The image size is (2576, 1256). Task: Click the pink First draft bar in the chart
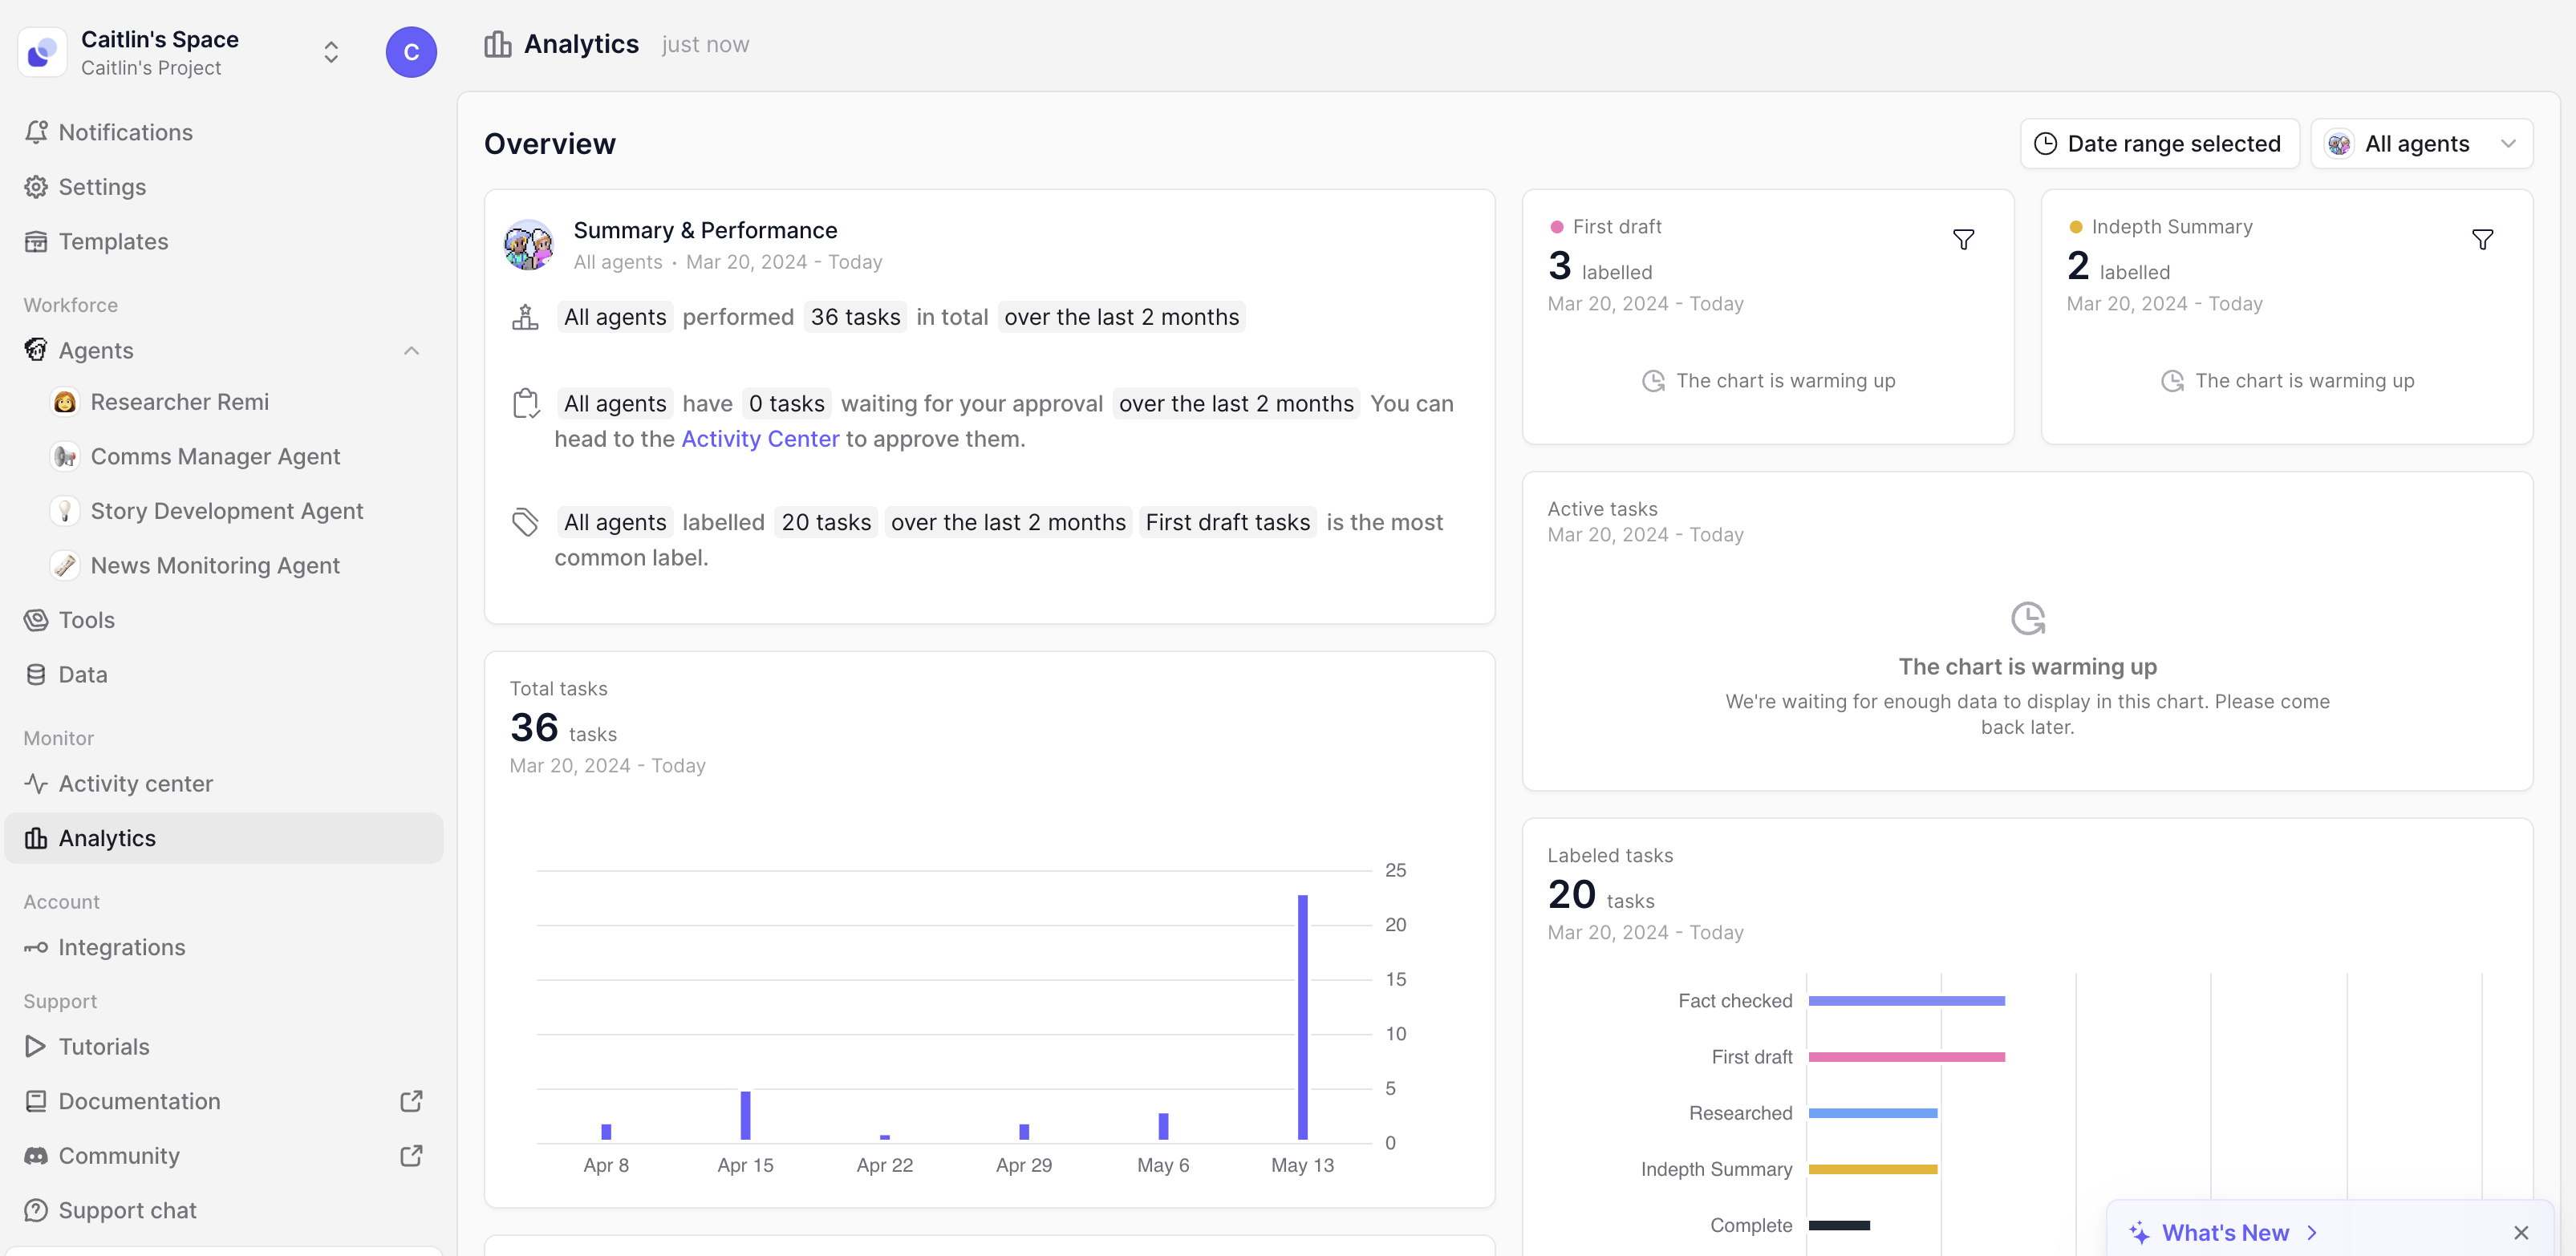(x=1906, y=1056)
